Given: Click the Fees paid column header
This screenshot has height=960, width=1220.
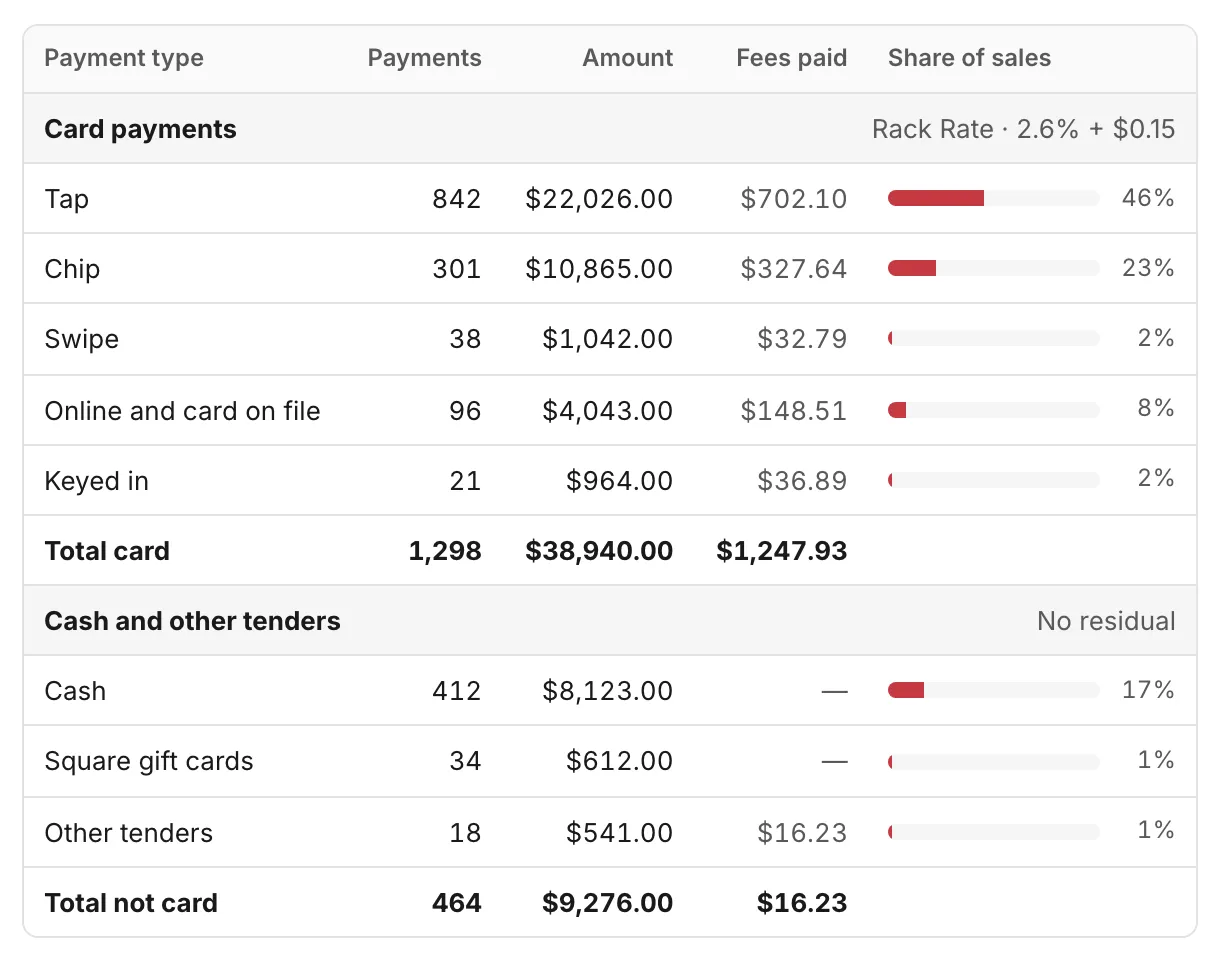Looking at the screenshot, I should point(792,58).
